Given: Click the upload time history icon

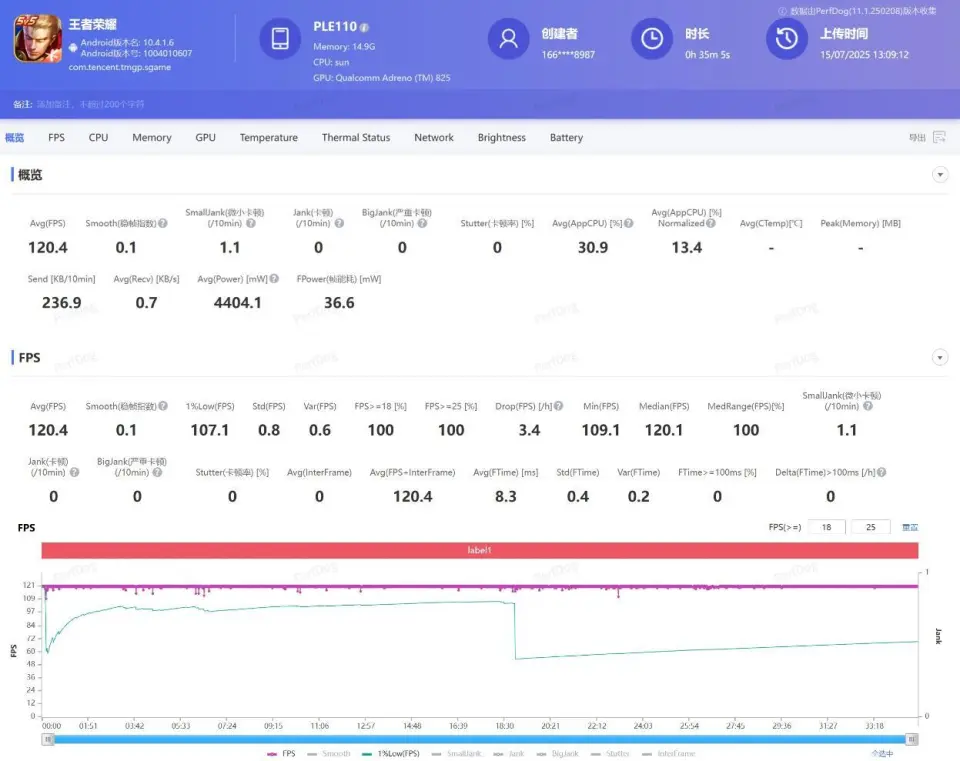Looking at the screenshot, I should 787,39.
